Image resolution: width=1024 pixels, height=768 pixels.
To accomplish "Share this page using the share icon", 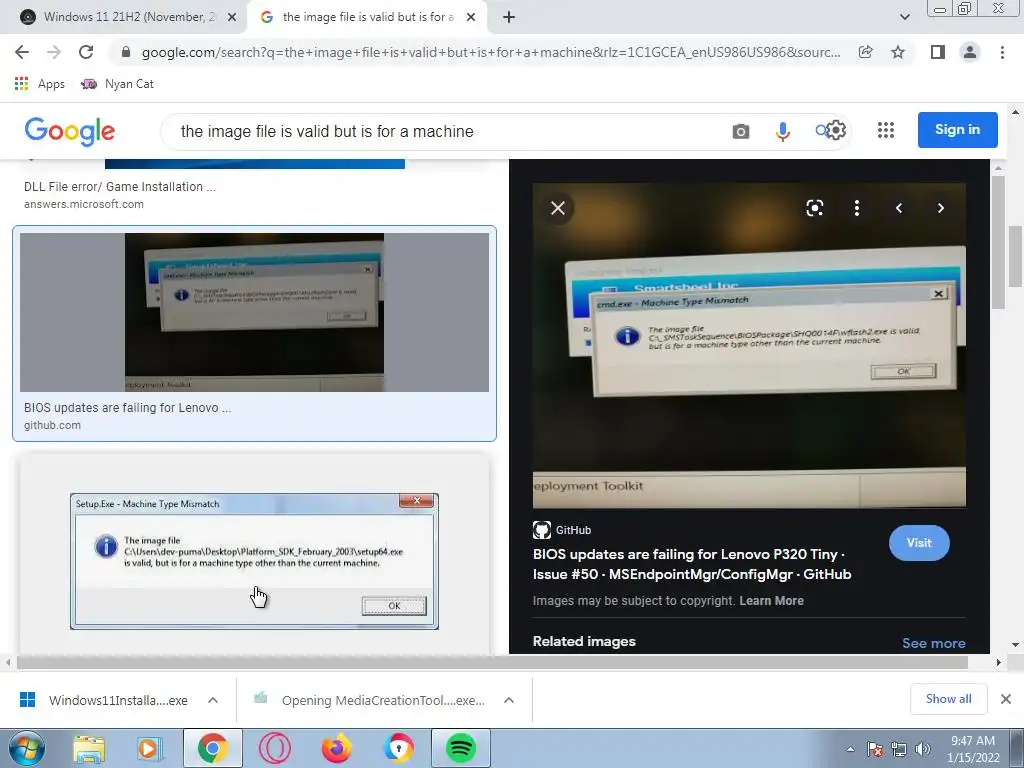I will pyautogui.click(x=866, y=52).
